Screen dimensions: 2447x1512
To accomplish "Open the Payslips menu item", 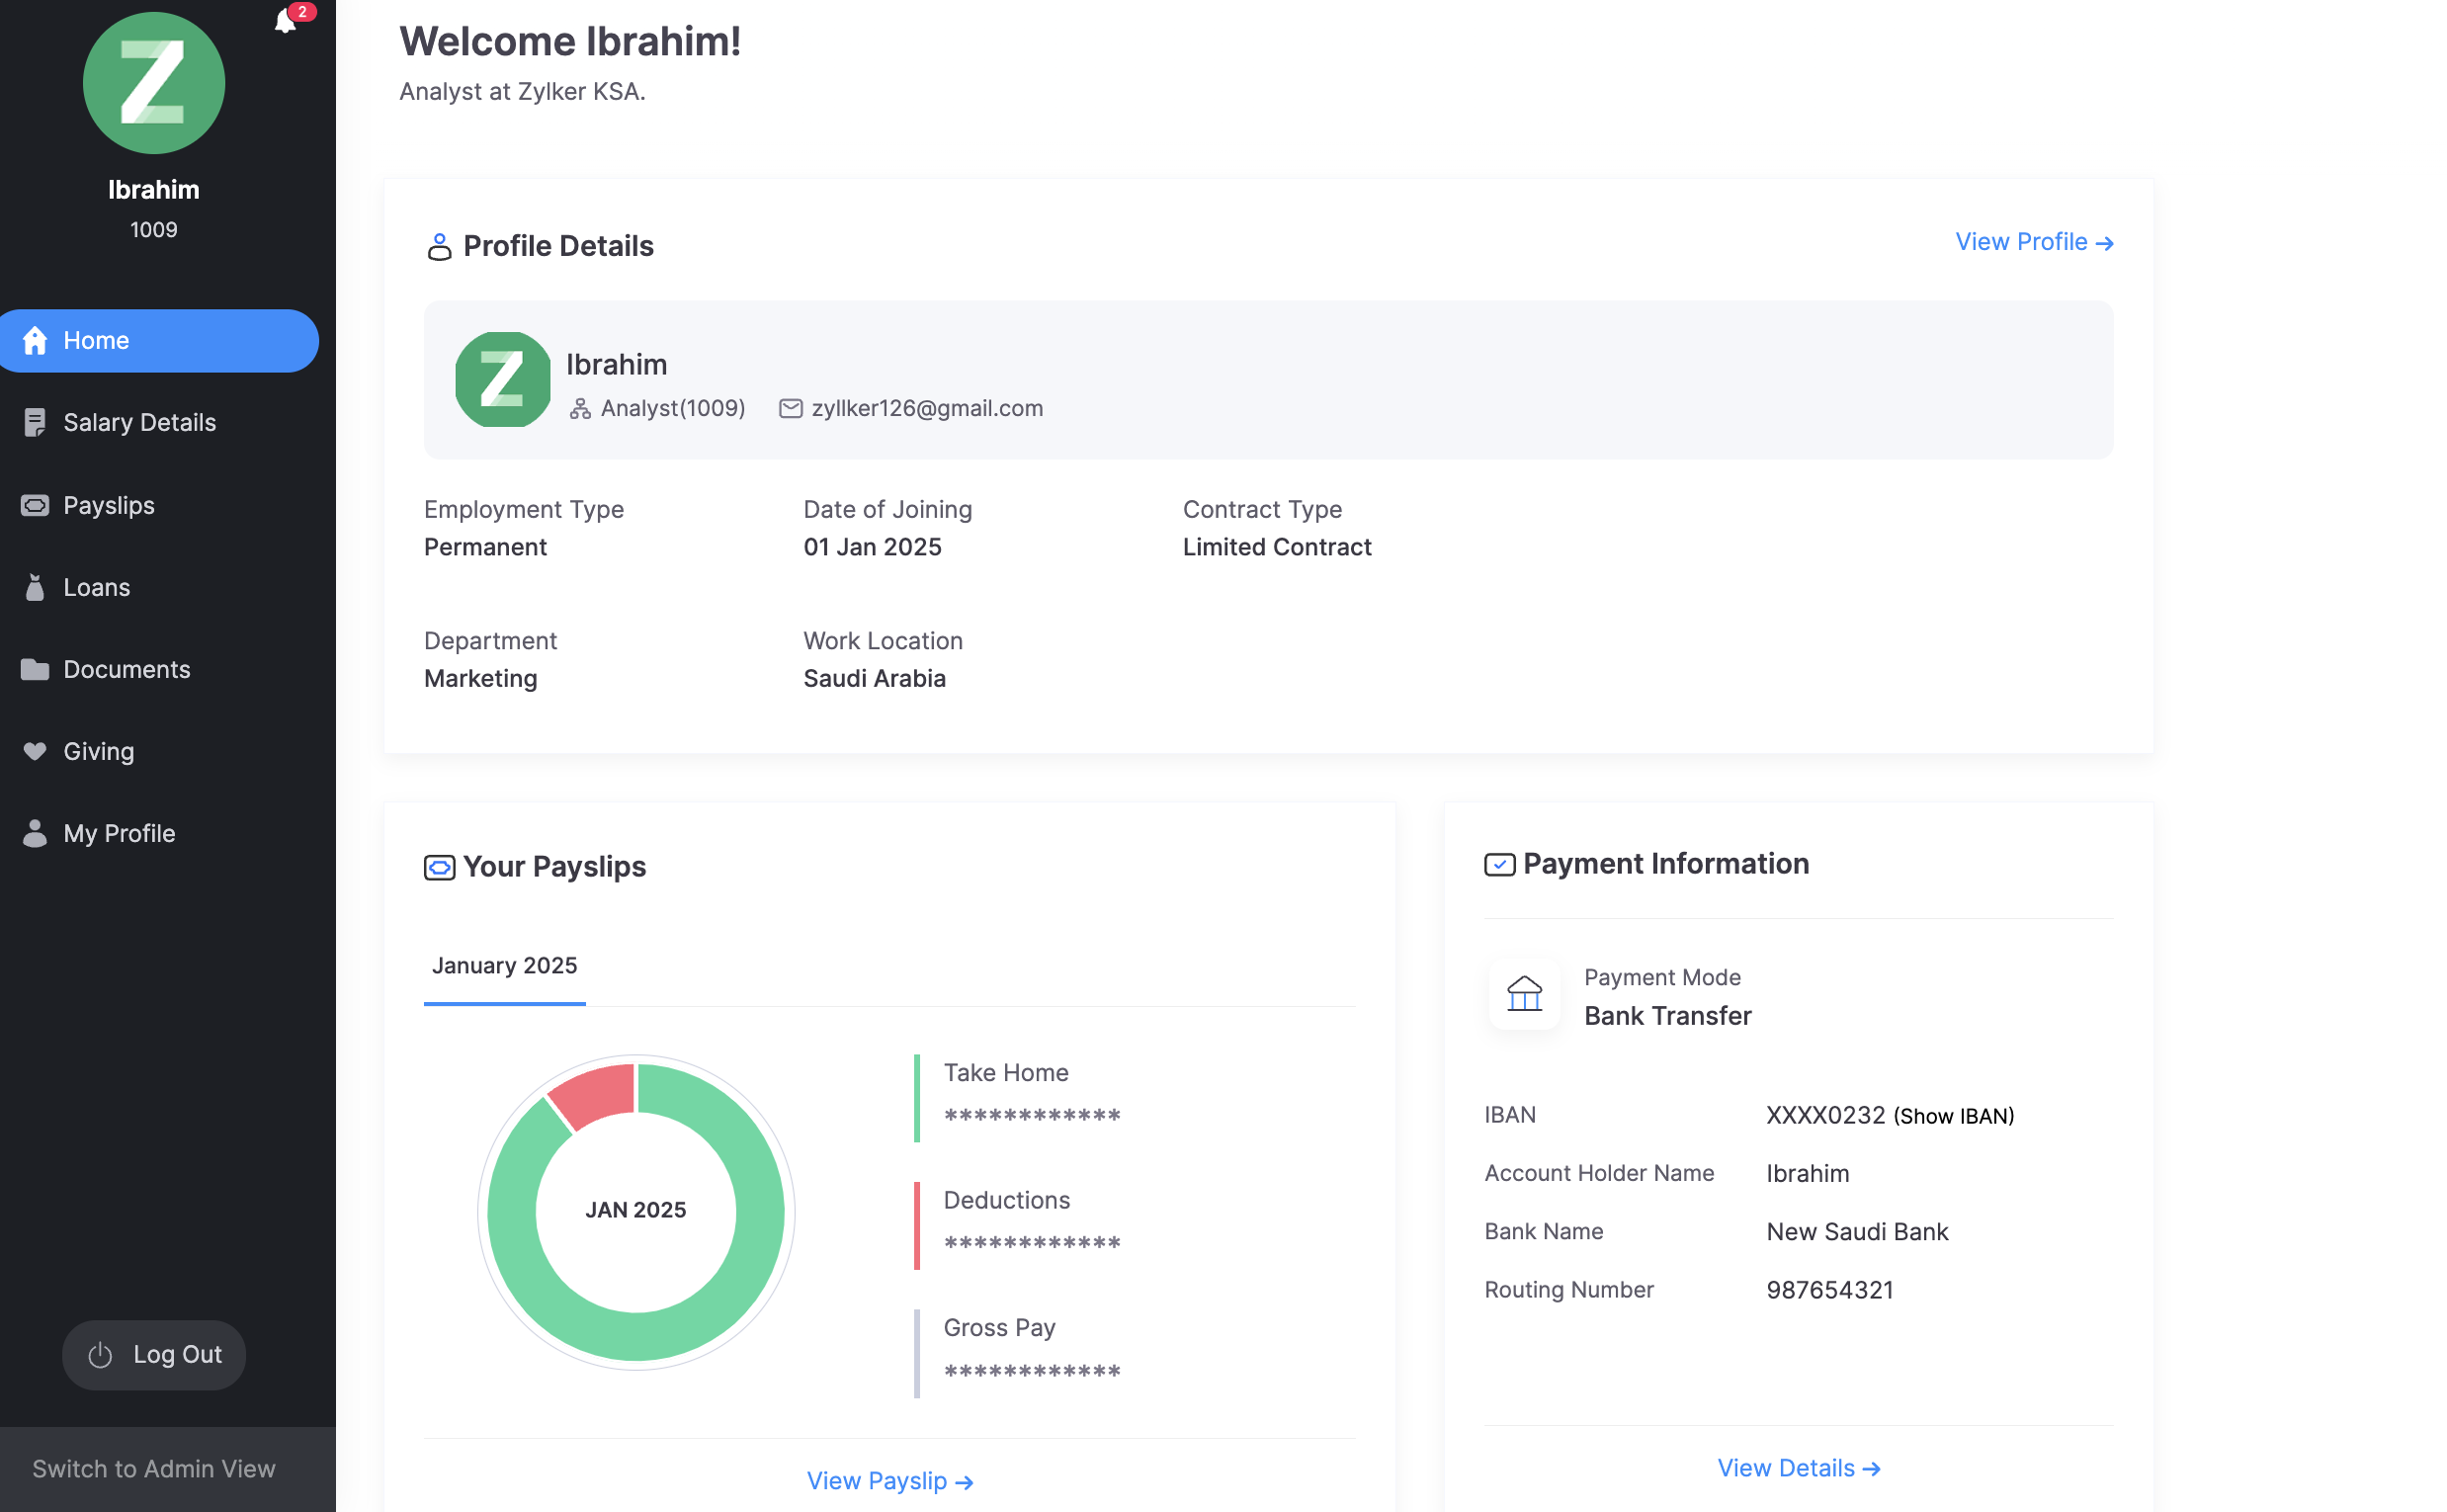I will (109, 506).
